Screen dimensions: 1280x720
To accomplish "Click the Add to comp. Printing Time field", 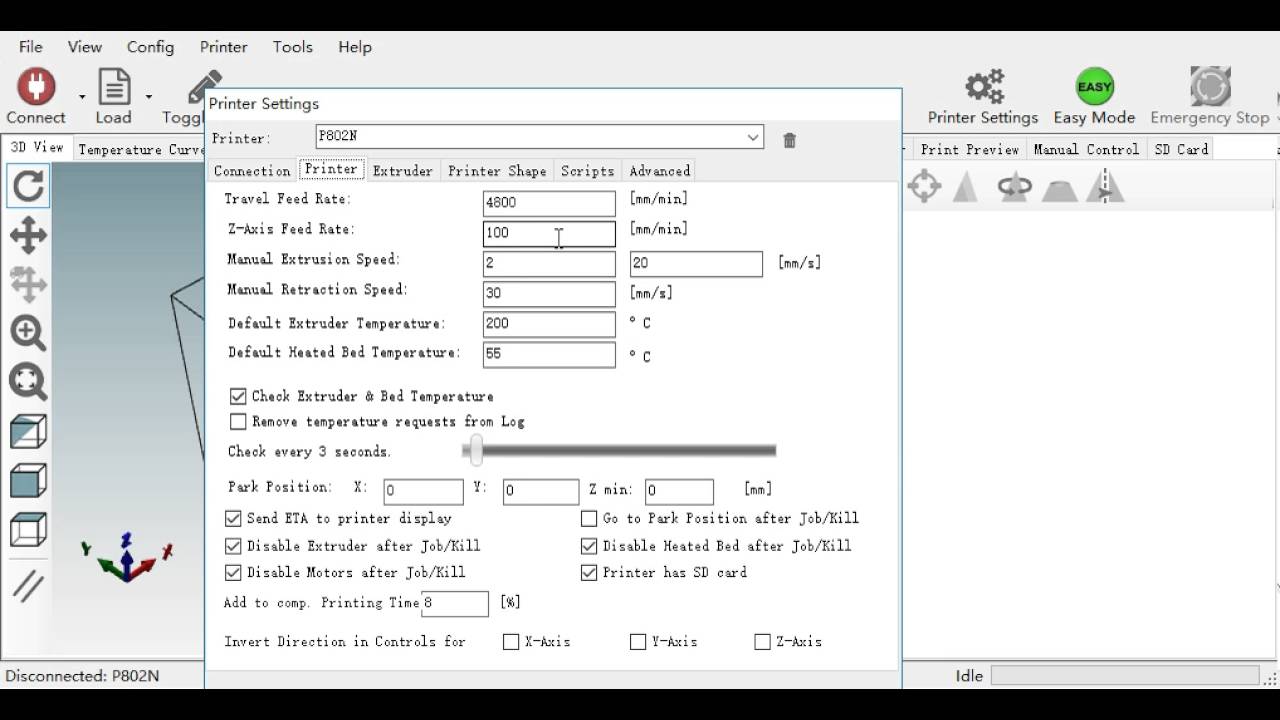I will click(455, 603).
